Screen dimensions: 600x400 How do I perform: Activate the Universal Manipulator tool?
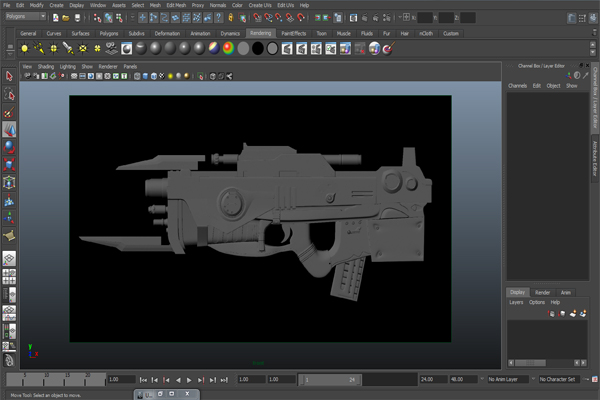click(x=9, y=183)
